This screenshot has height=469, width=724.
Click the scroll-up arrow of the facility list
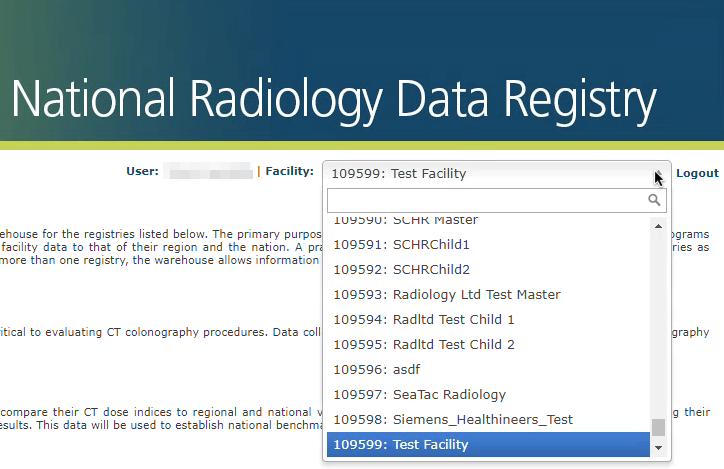click(x=658, y=226)
